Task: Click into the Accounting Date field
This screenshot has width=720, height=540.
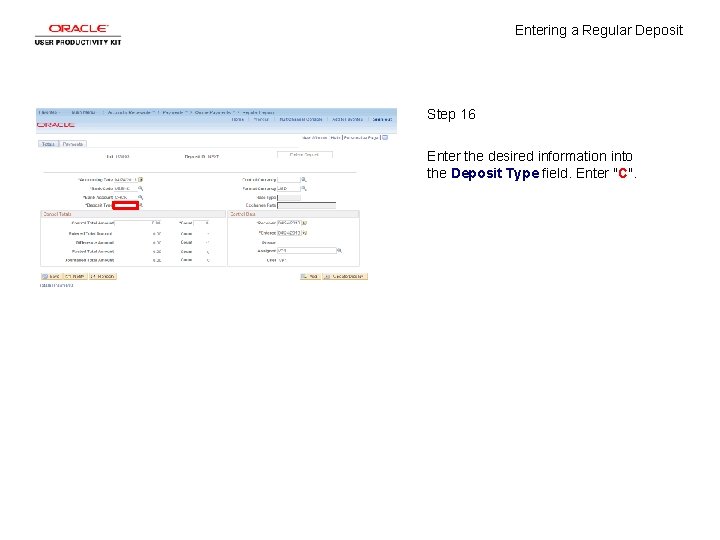Action: (126, 180)
